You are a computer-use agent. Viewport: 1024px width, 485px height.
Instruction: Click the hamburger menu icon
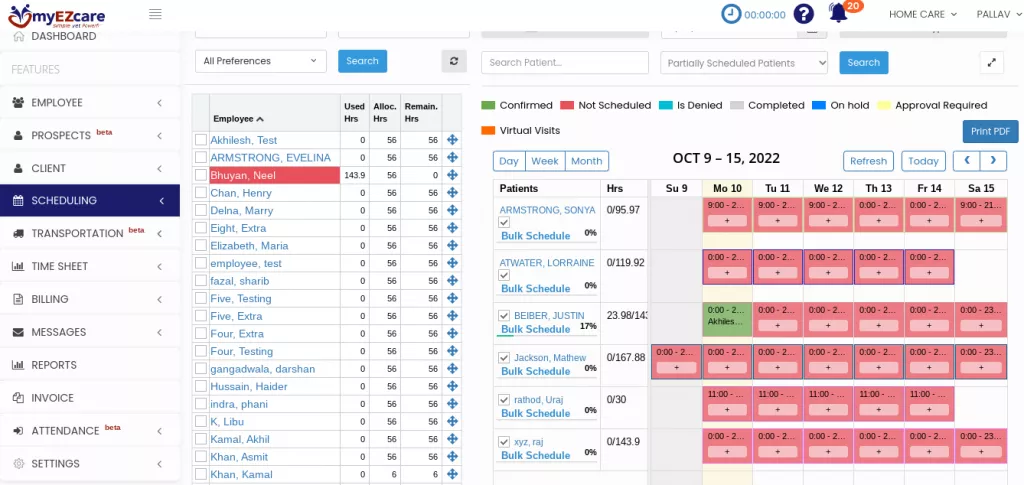pos(155,14)
